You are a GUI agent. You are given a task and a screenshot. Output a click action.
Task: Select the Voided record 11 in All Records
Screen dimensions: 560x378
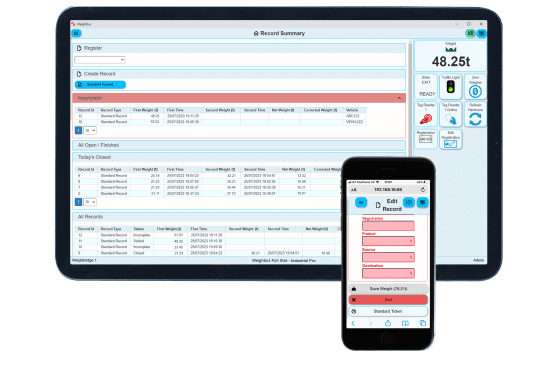tap(208, 241)
